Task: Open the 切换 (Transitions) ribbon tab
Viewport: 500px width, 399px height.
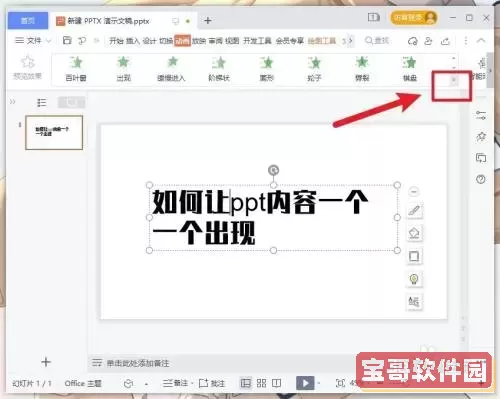Action: point(166,41)
